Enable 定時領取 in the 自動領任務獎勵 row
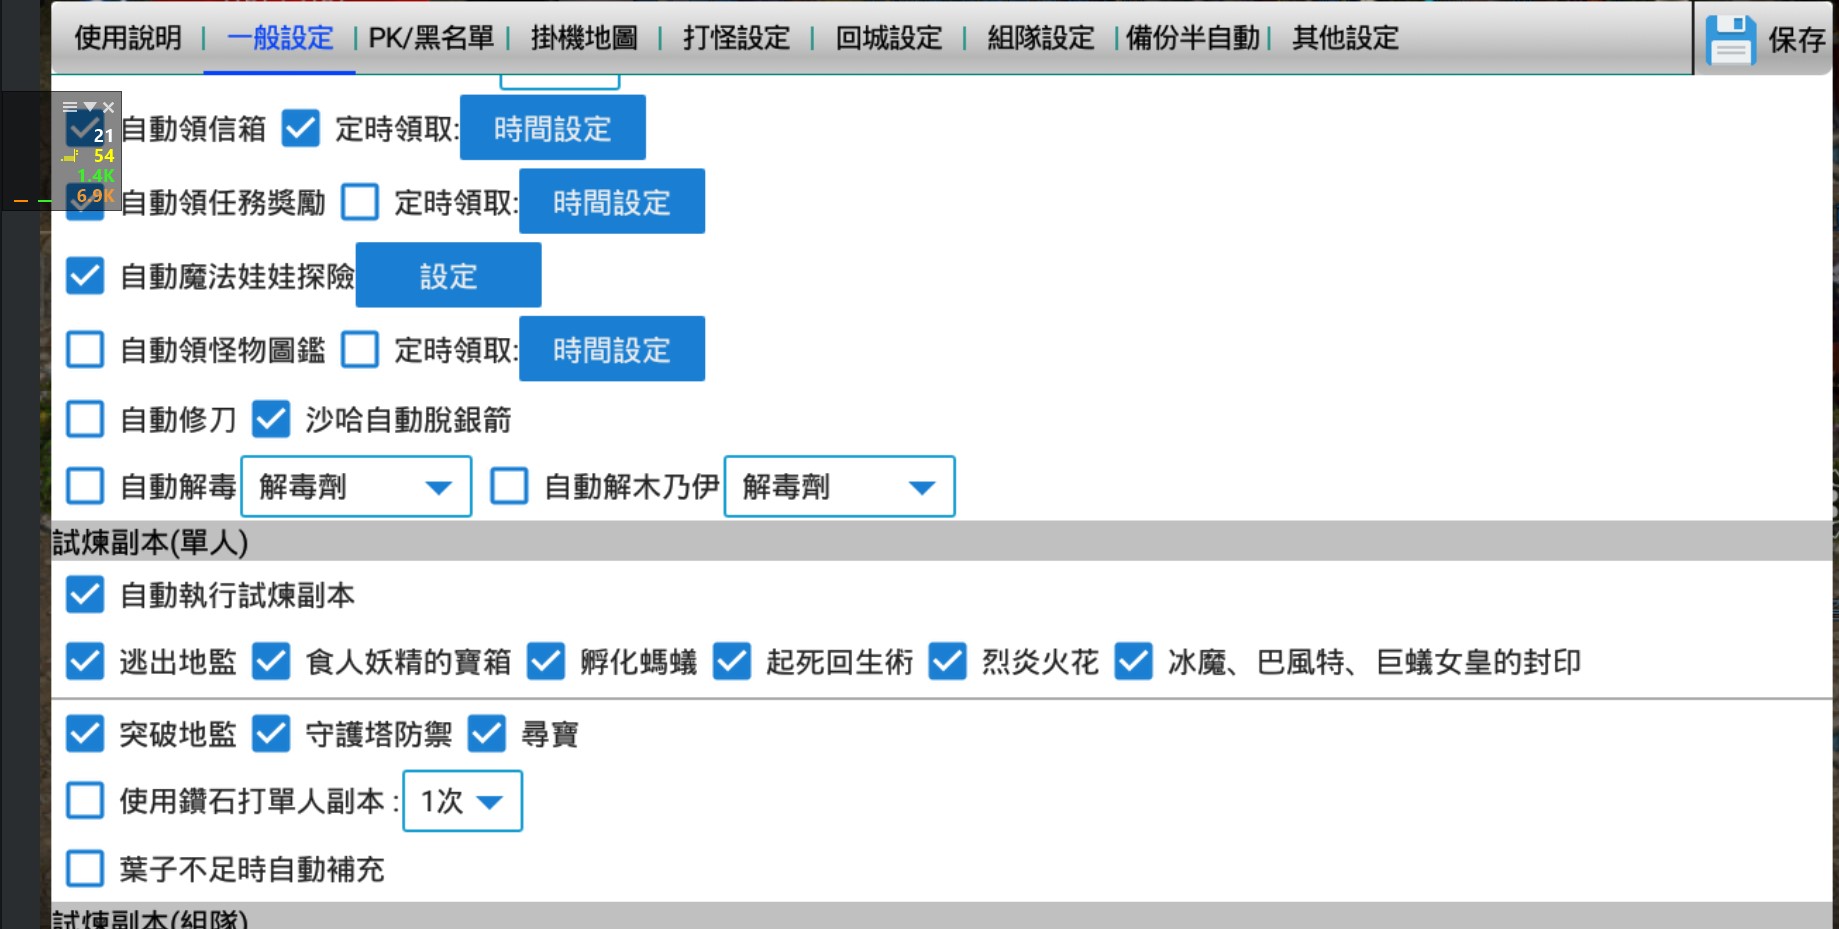 [x=359, y=202]
